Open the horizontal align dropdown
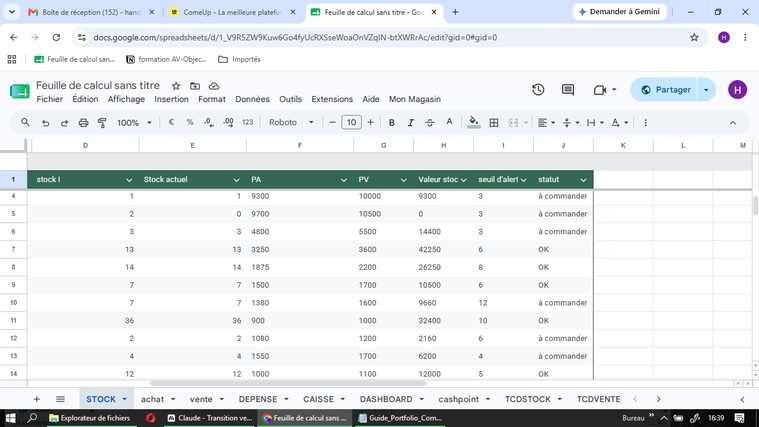 pyautogui.click(x=546, y=123)
